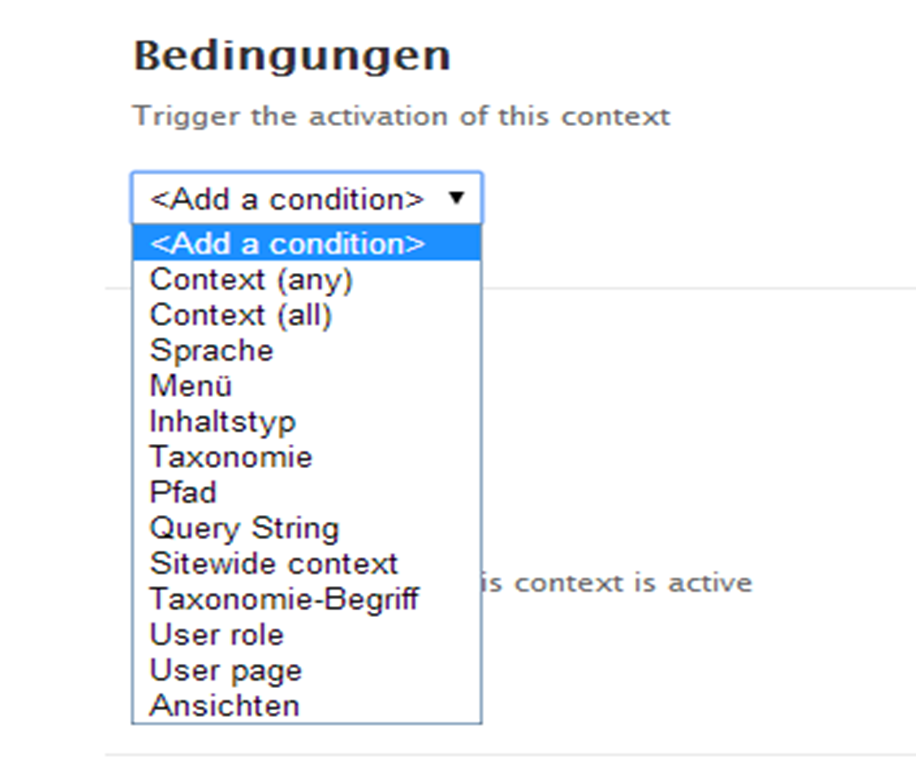Screen dimensions: 917x768
Task: Select 'Taxonomie-Begriff' in the dropdown list
Action: pyautogui.click(x=284, y=599)
